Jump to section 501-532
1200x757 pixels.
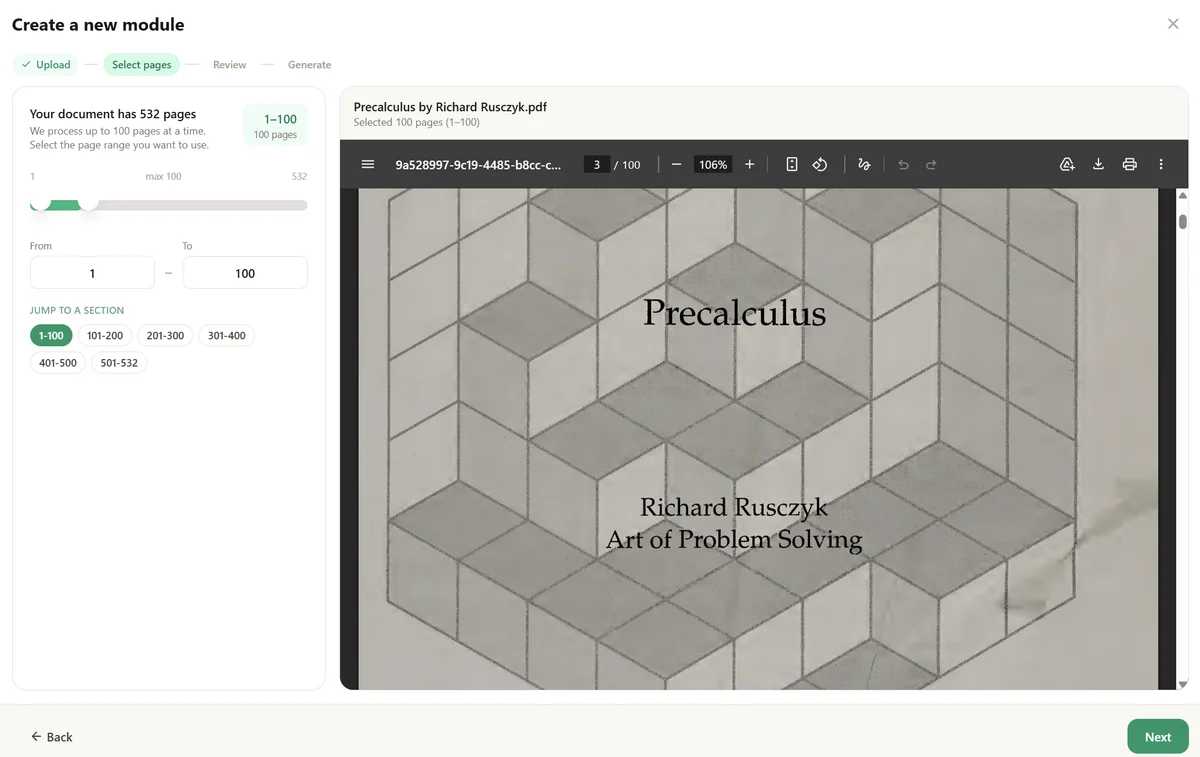click(x=119, y=363)
